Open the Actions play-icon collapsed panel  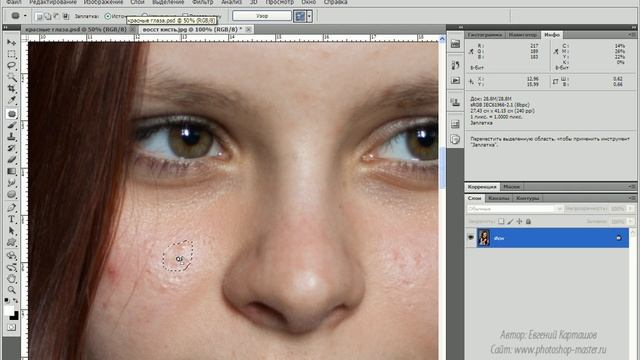(x=456, y=81)
